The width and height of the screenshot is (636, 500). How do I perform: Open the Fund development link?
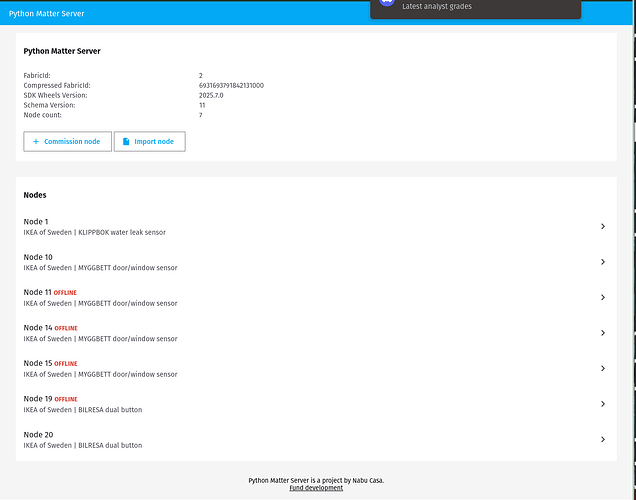[316, 488]
